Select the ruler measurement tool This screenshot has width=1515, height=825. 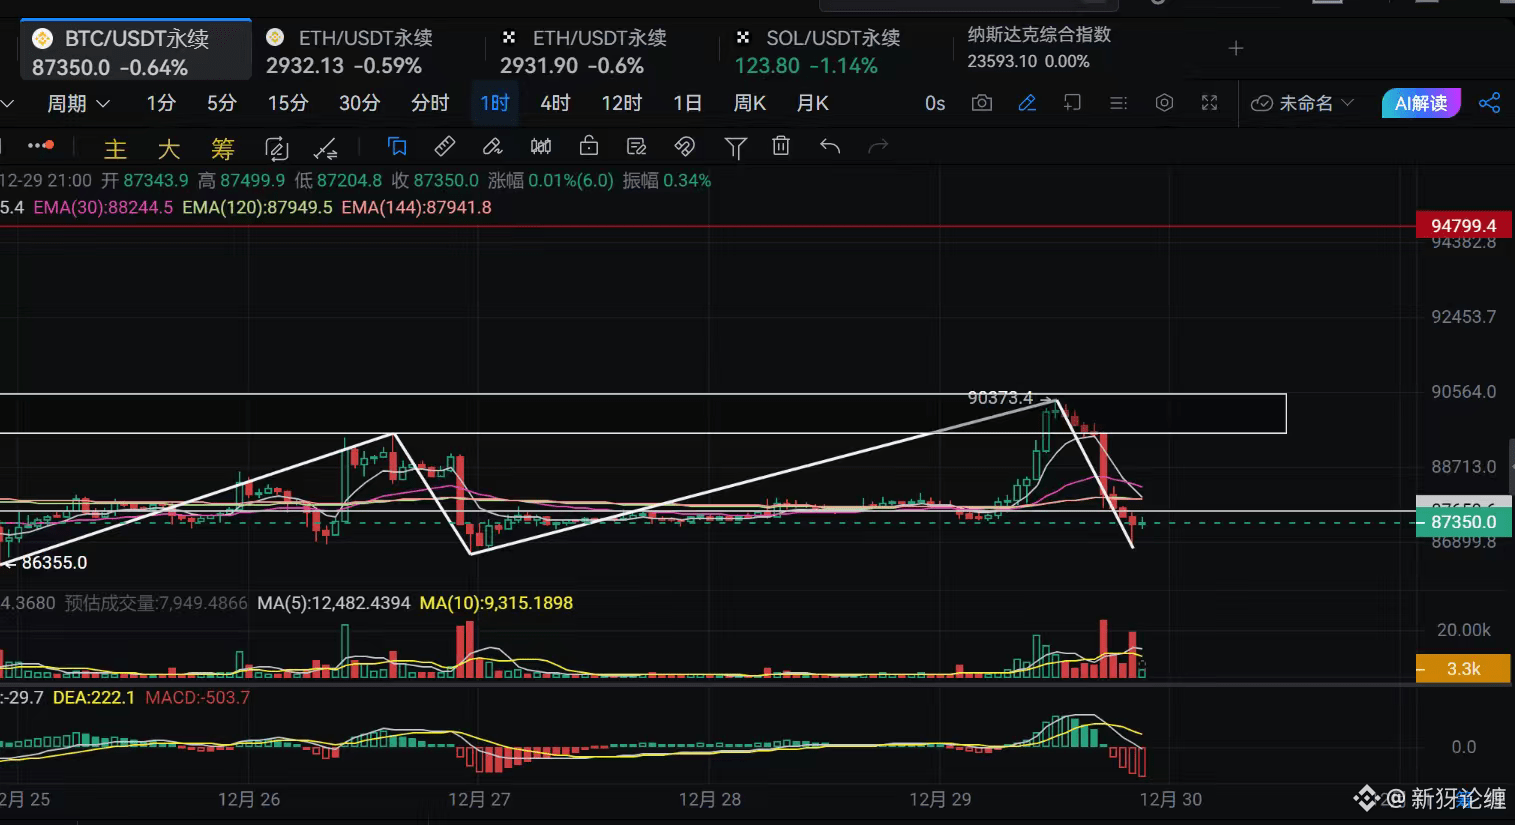pyautogui.click(x=445, y=147)
